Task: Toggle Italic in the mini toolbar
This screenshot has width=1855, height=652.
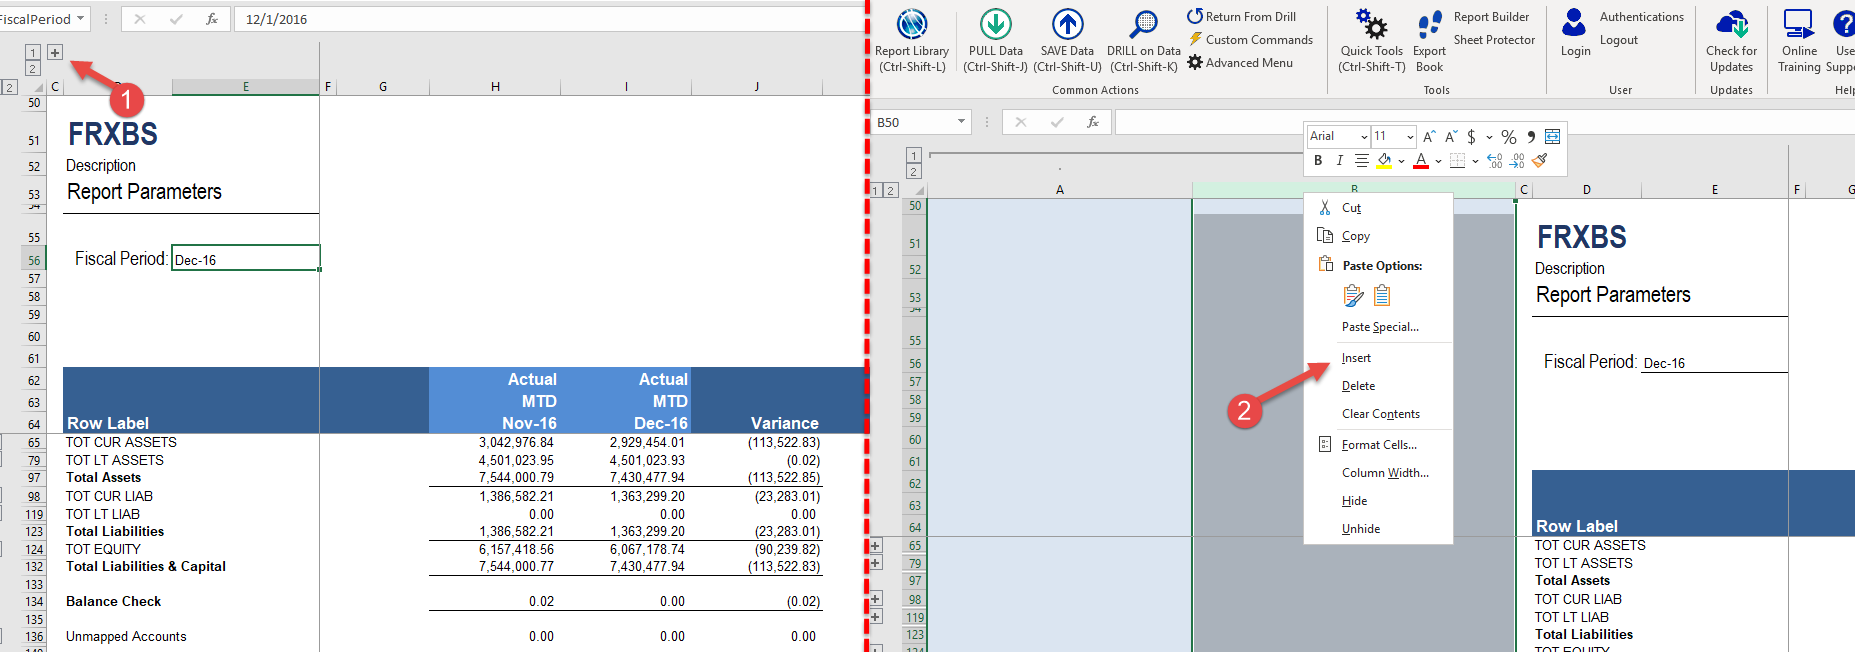Action: coord(1339,161)
